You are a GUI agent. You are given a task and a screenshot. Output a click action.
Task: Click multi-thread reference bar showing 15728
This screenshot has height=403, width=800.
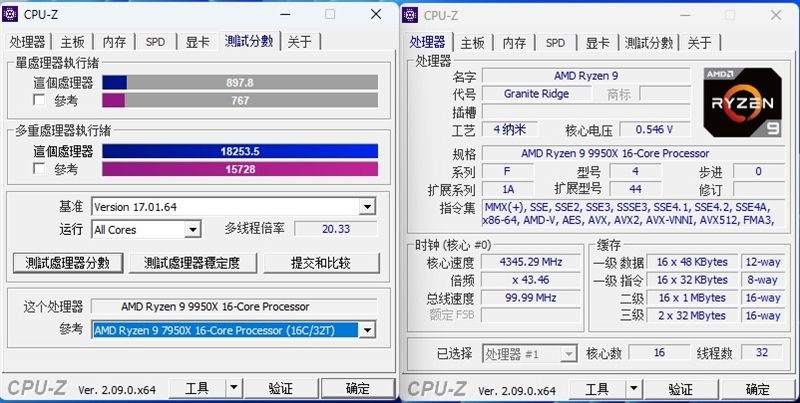coord(240,169)
